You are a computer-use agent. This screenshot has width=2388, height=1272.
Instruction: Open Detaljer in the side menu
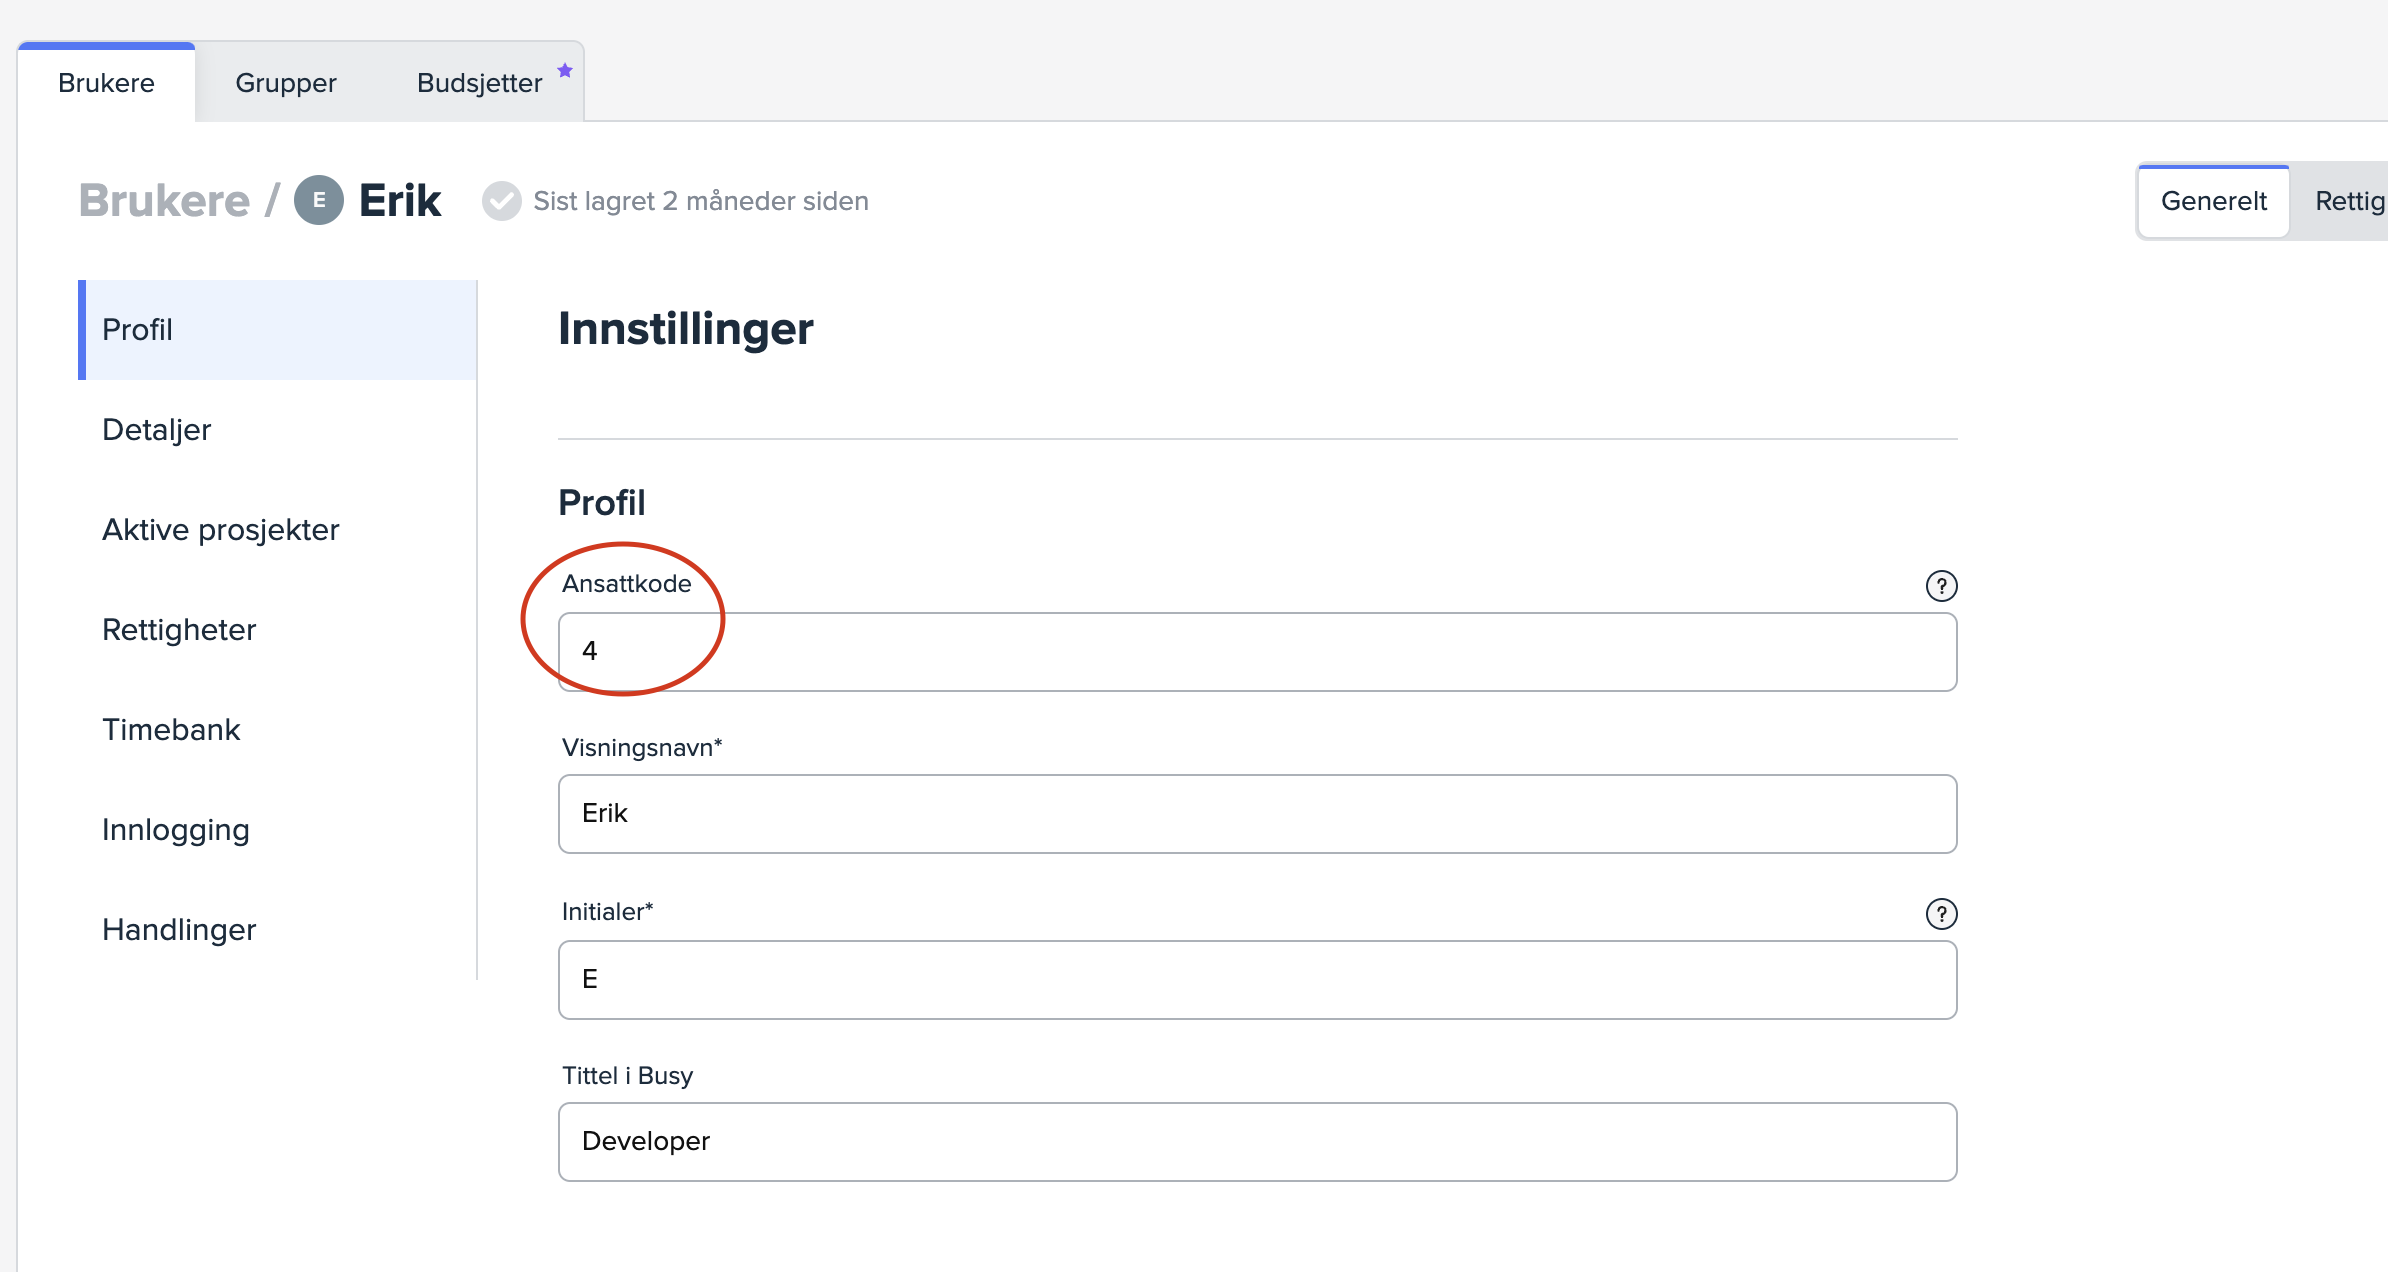[x=157, y=430]
